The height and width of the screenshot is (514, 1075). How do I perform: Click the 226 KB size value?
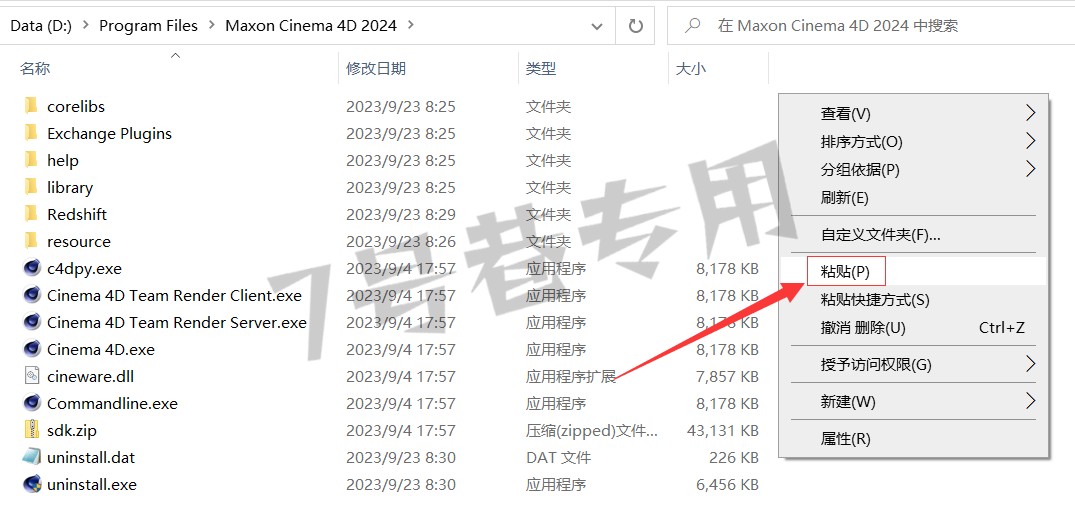tap(734, 457)
